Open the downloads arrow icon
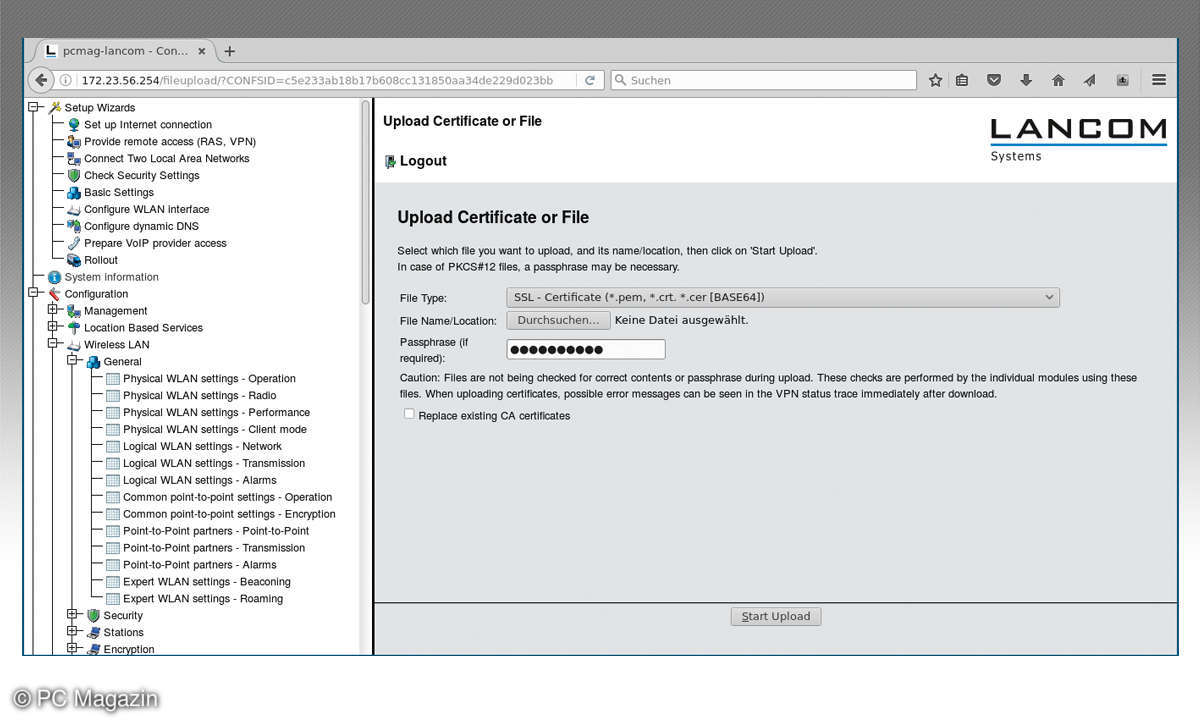This screenshot has width=1200, height=720. pyautogui.click(x=1026, y=80)
